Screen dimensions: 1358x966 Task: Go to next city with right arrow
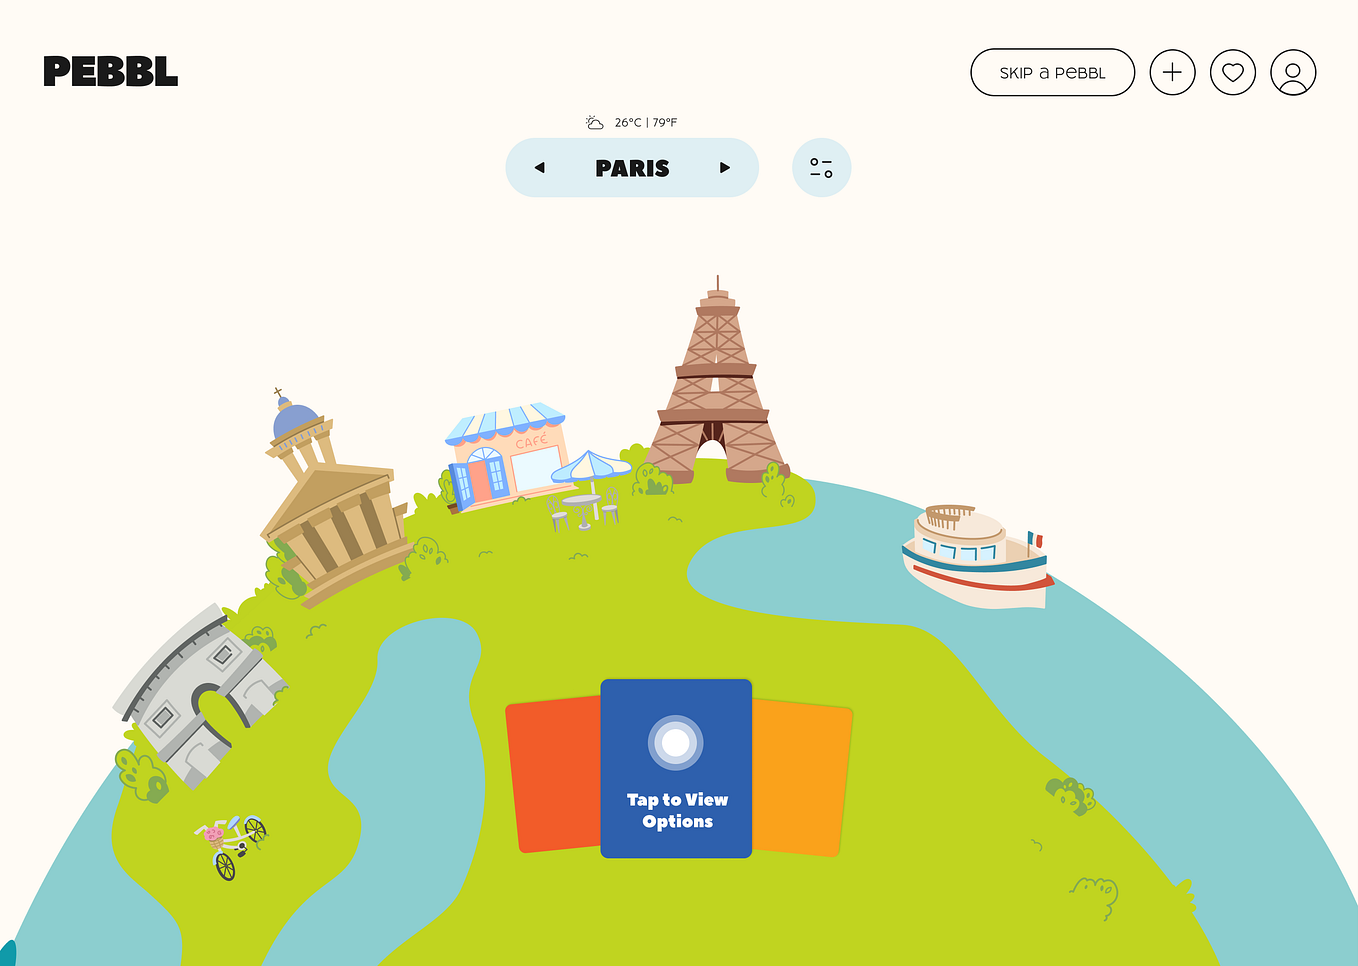725,168
